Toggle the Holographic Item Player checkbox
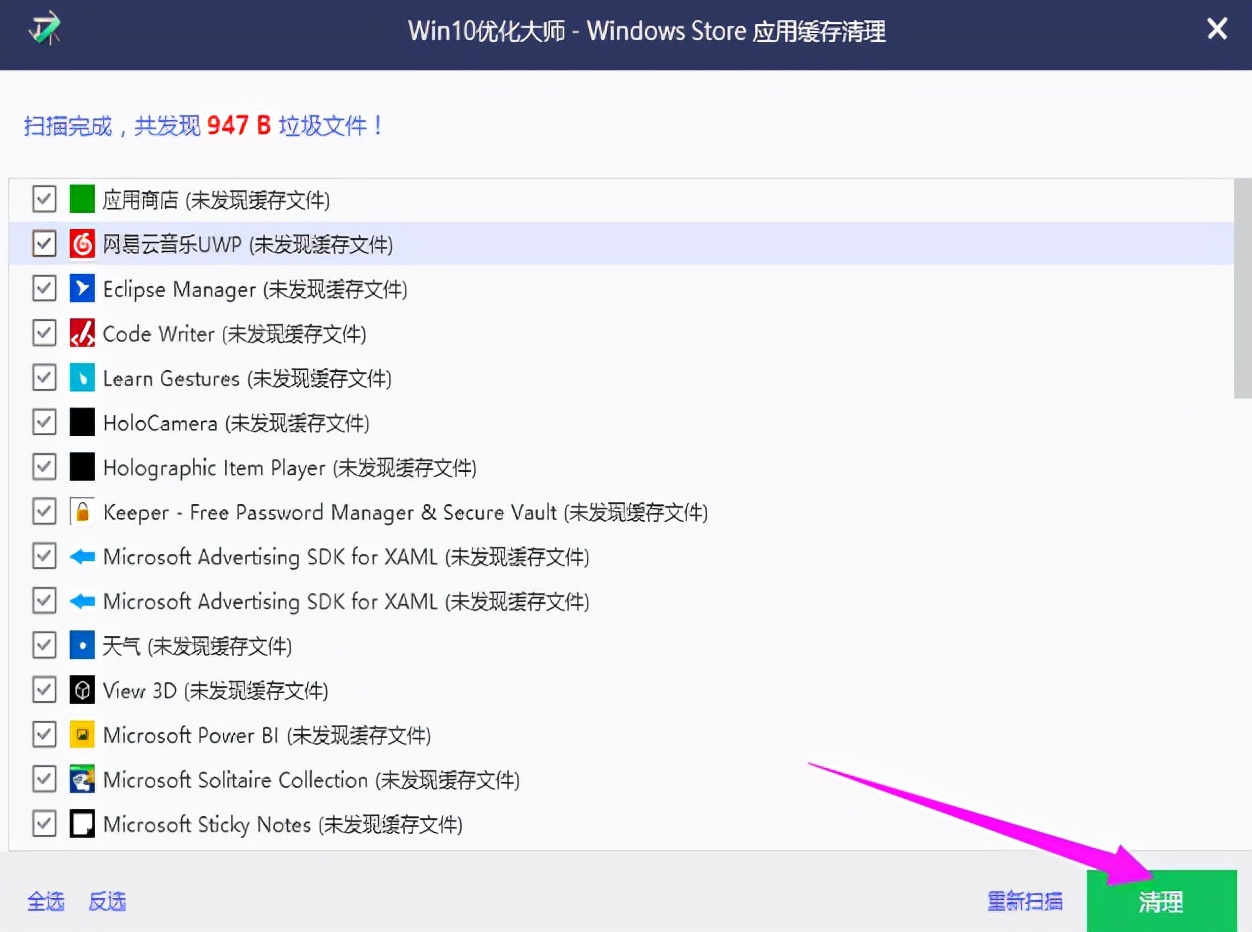This screenshot has width=1252, height=932. 44,466
